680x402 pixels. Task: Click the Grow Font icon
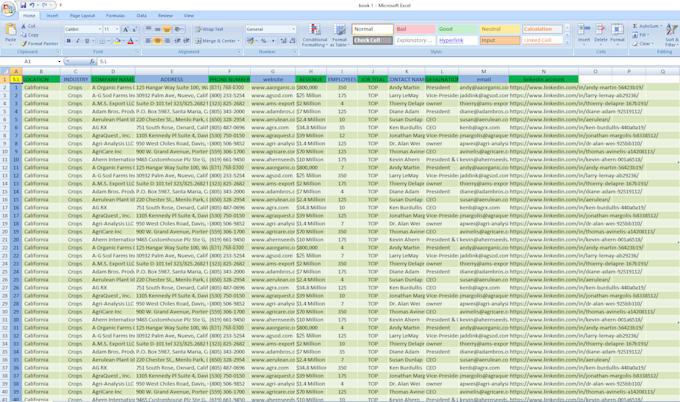click(x=125, y=29)
